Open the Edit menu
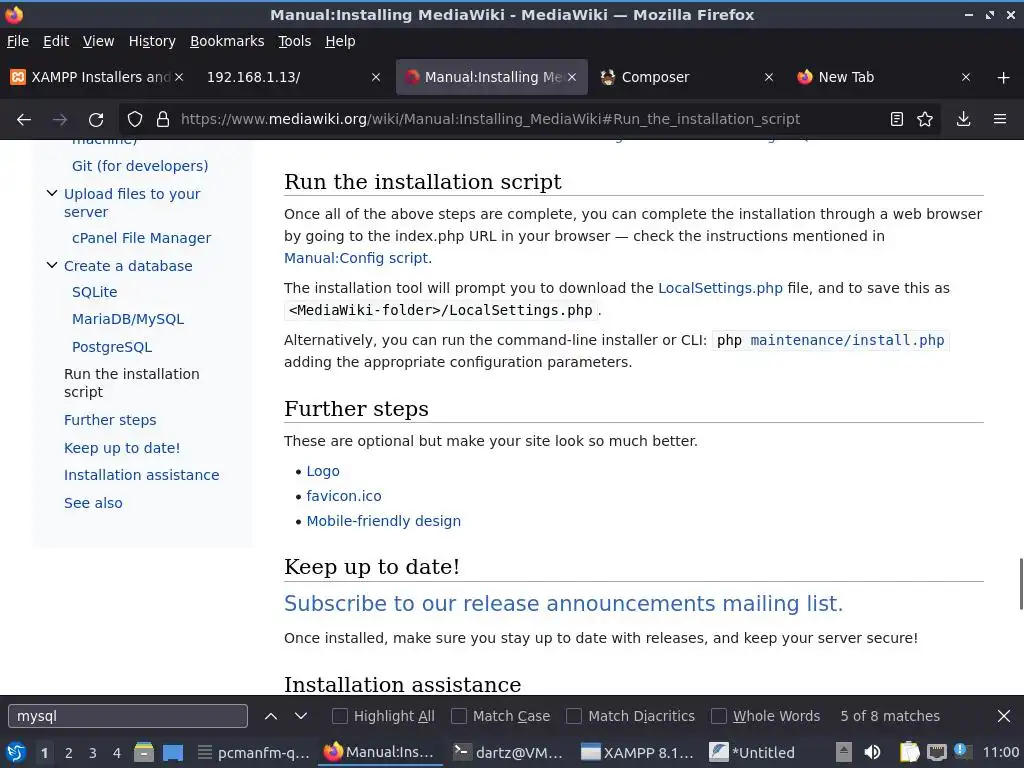 (56, 41)
